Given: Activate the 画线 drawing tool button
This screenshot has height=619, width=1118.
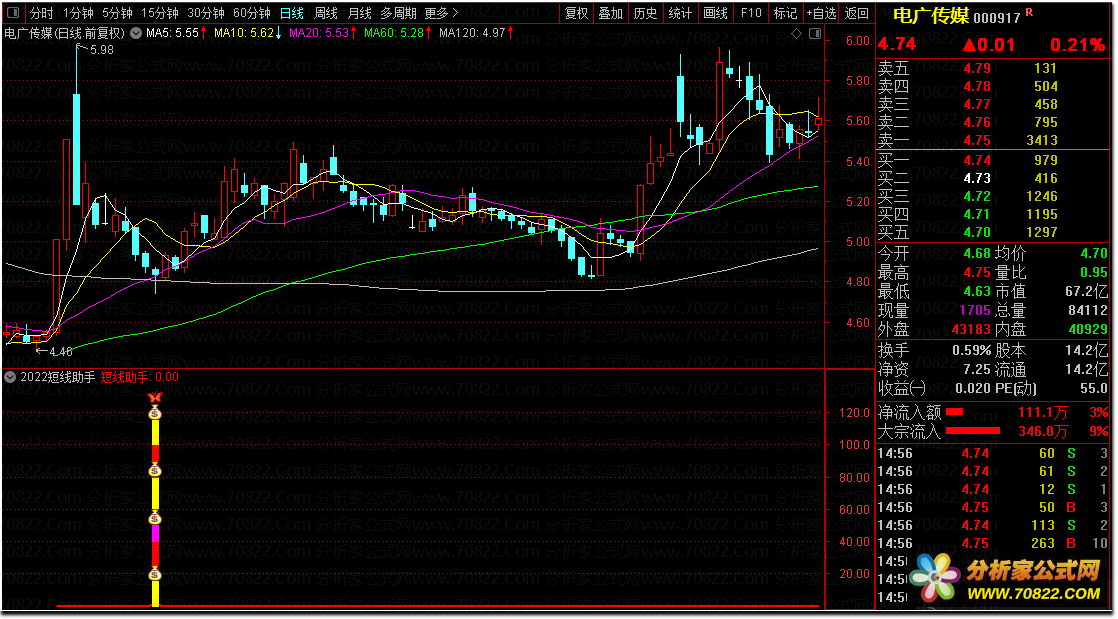Looking at the screenshot, I should pyautogui.click(x=715, y=13).
